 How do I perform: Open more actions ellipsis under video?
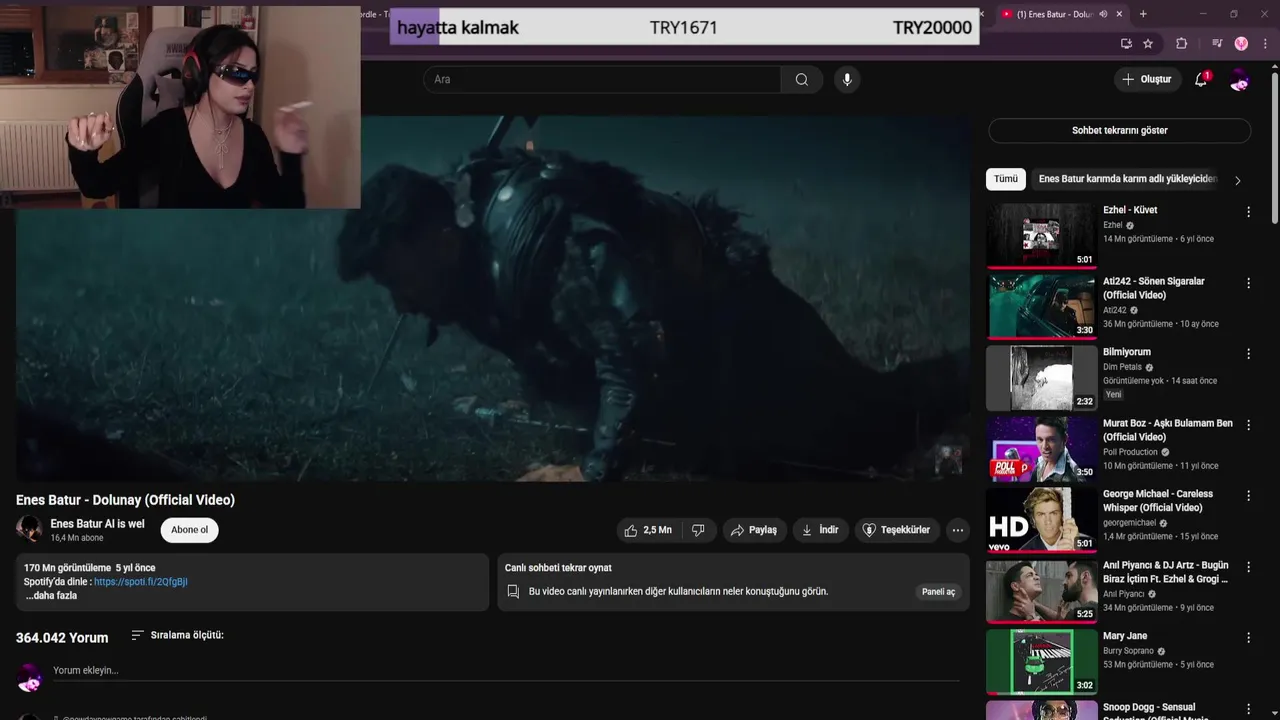click(x=957, y=530)
